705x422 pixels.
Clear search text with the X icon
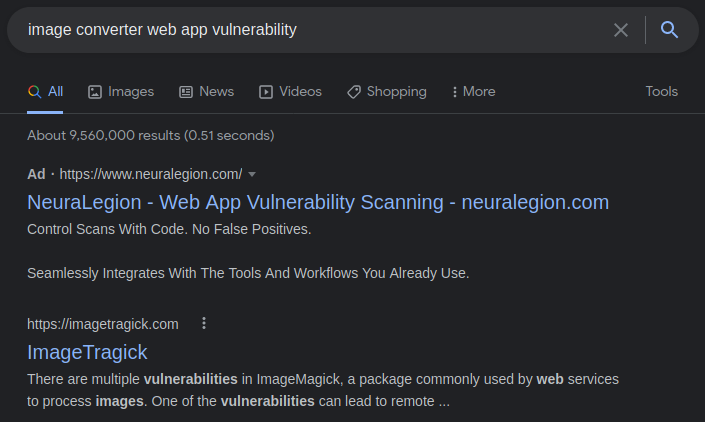[x=620, y=30]
